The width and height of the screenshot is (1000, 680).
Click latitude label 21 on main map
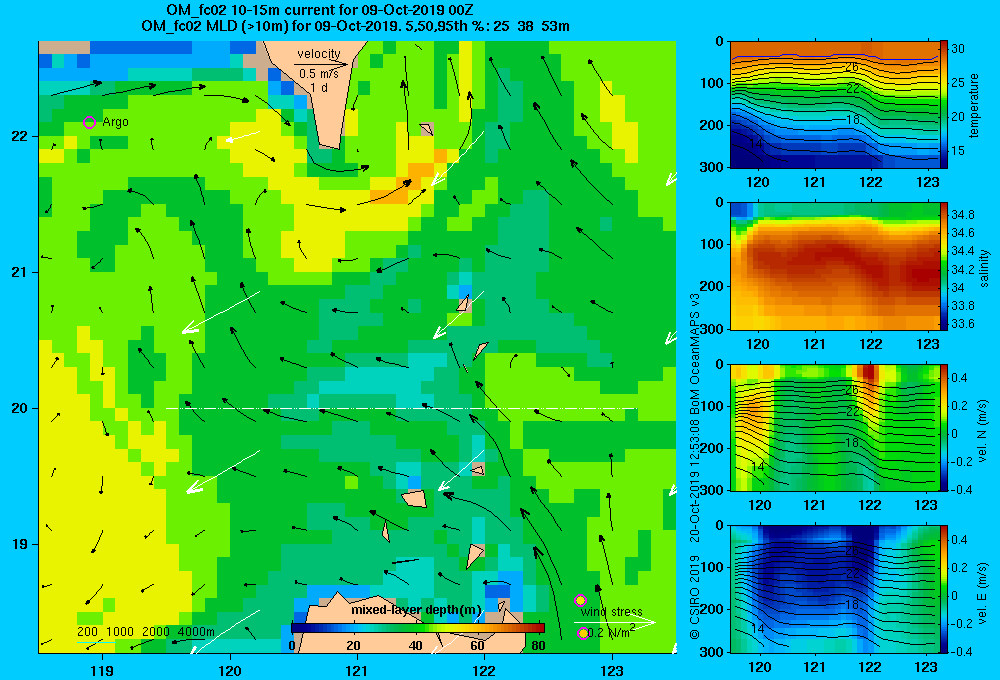19,272
